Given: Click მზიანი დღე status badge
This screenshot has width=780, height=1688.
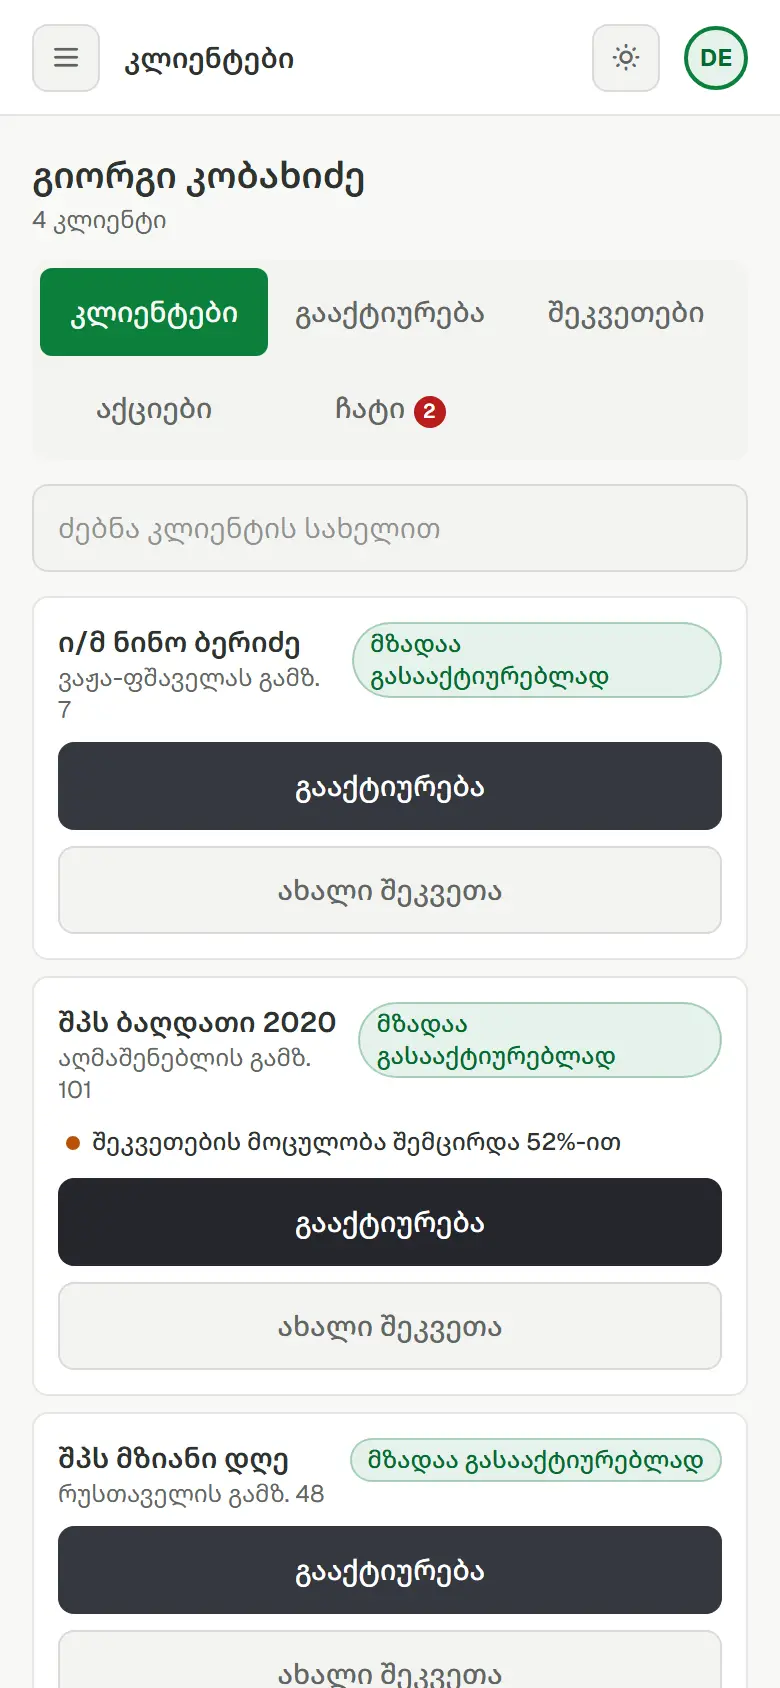Looking at the screenshot, I should [536, 1460].
